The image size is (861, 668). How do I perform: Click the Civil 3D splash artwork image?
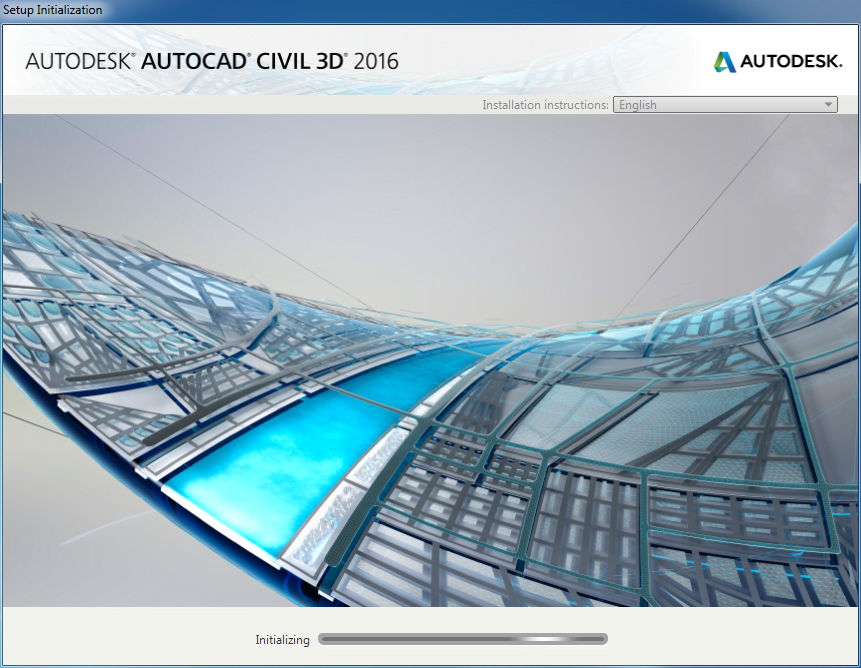coord(430,360)
